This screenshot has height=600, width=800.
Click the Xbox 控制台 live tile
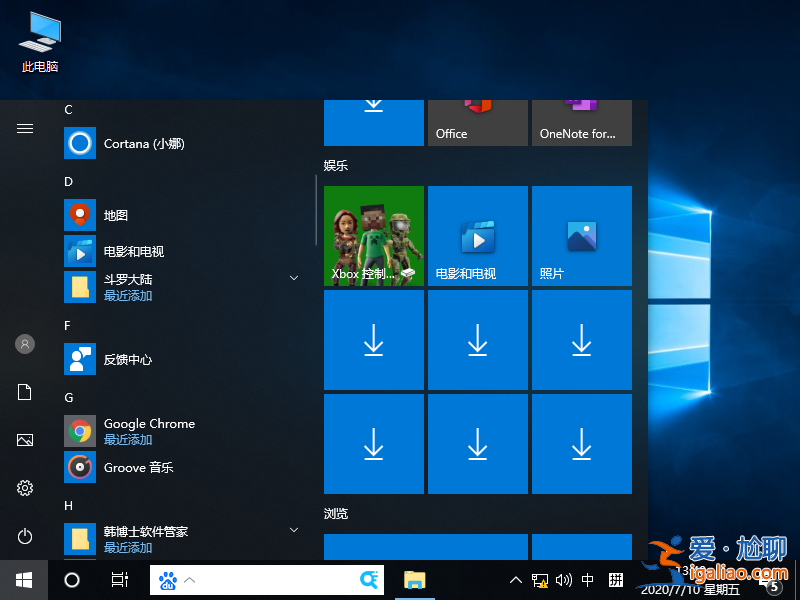374,236
